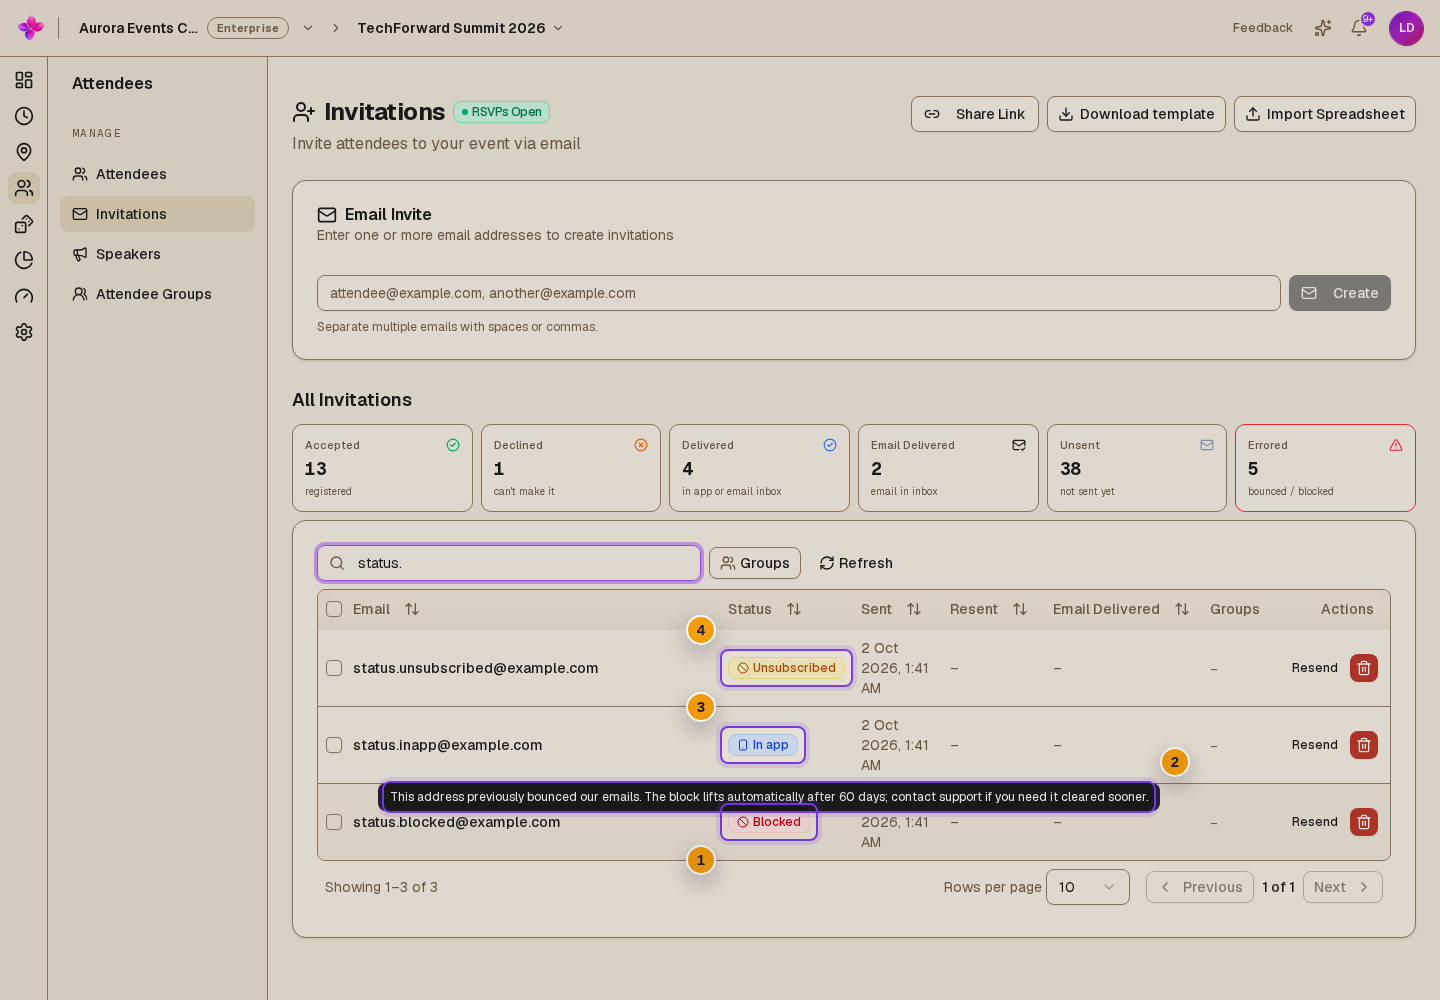Click the Aurora Events flower logo
The width and height of the screenshot is (1440, 1000).
31,28
